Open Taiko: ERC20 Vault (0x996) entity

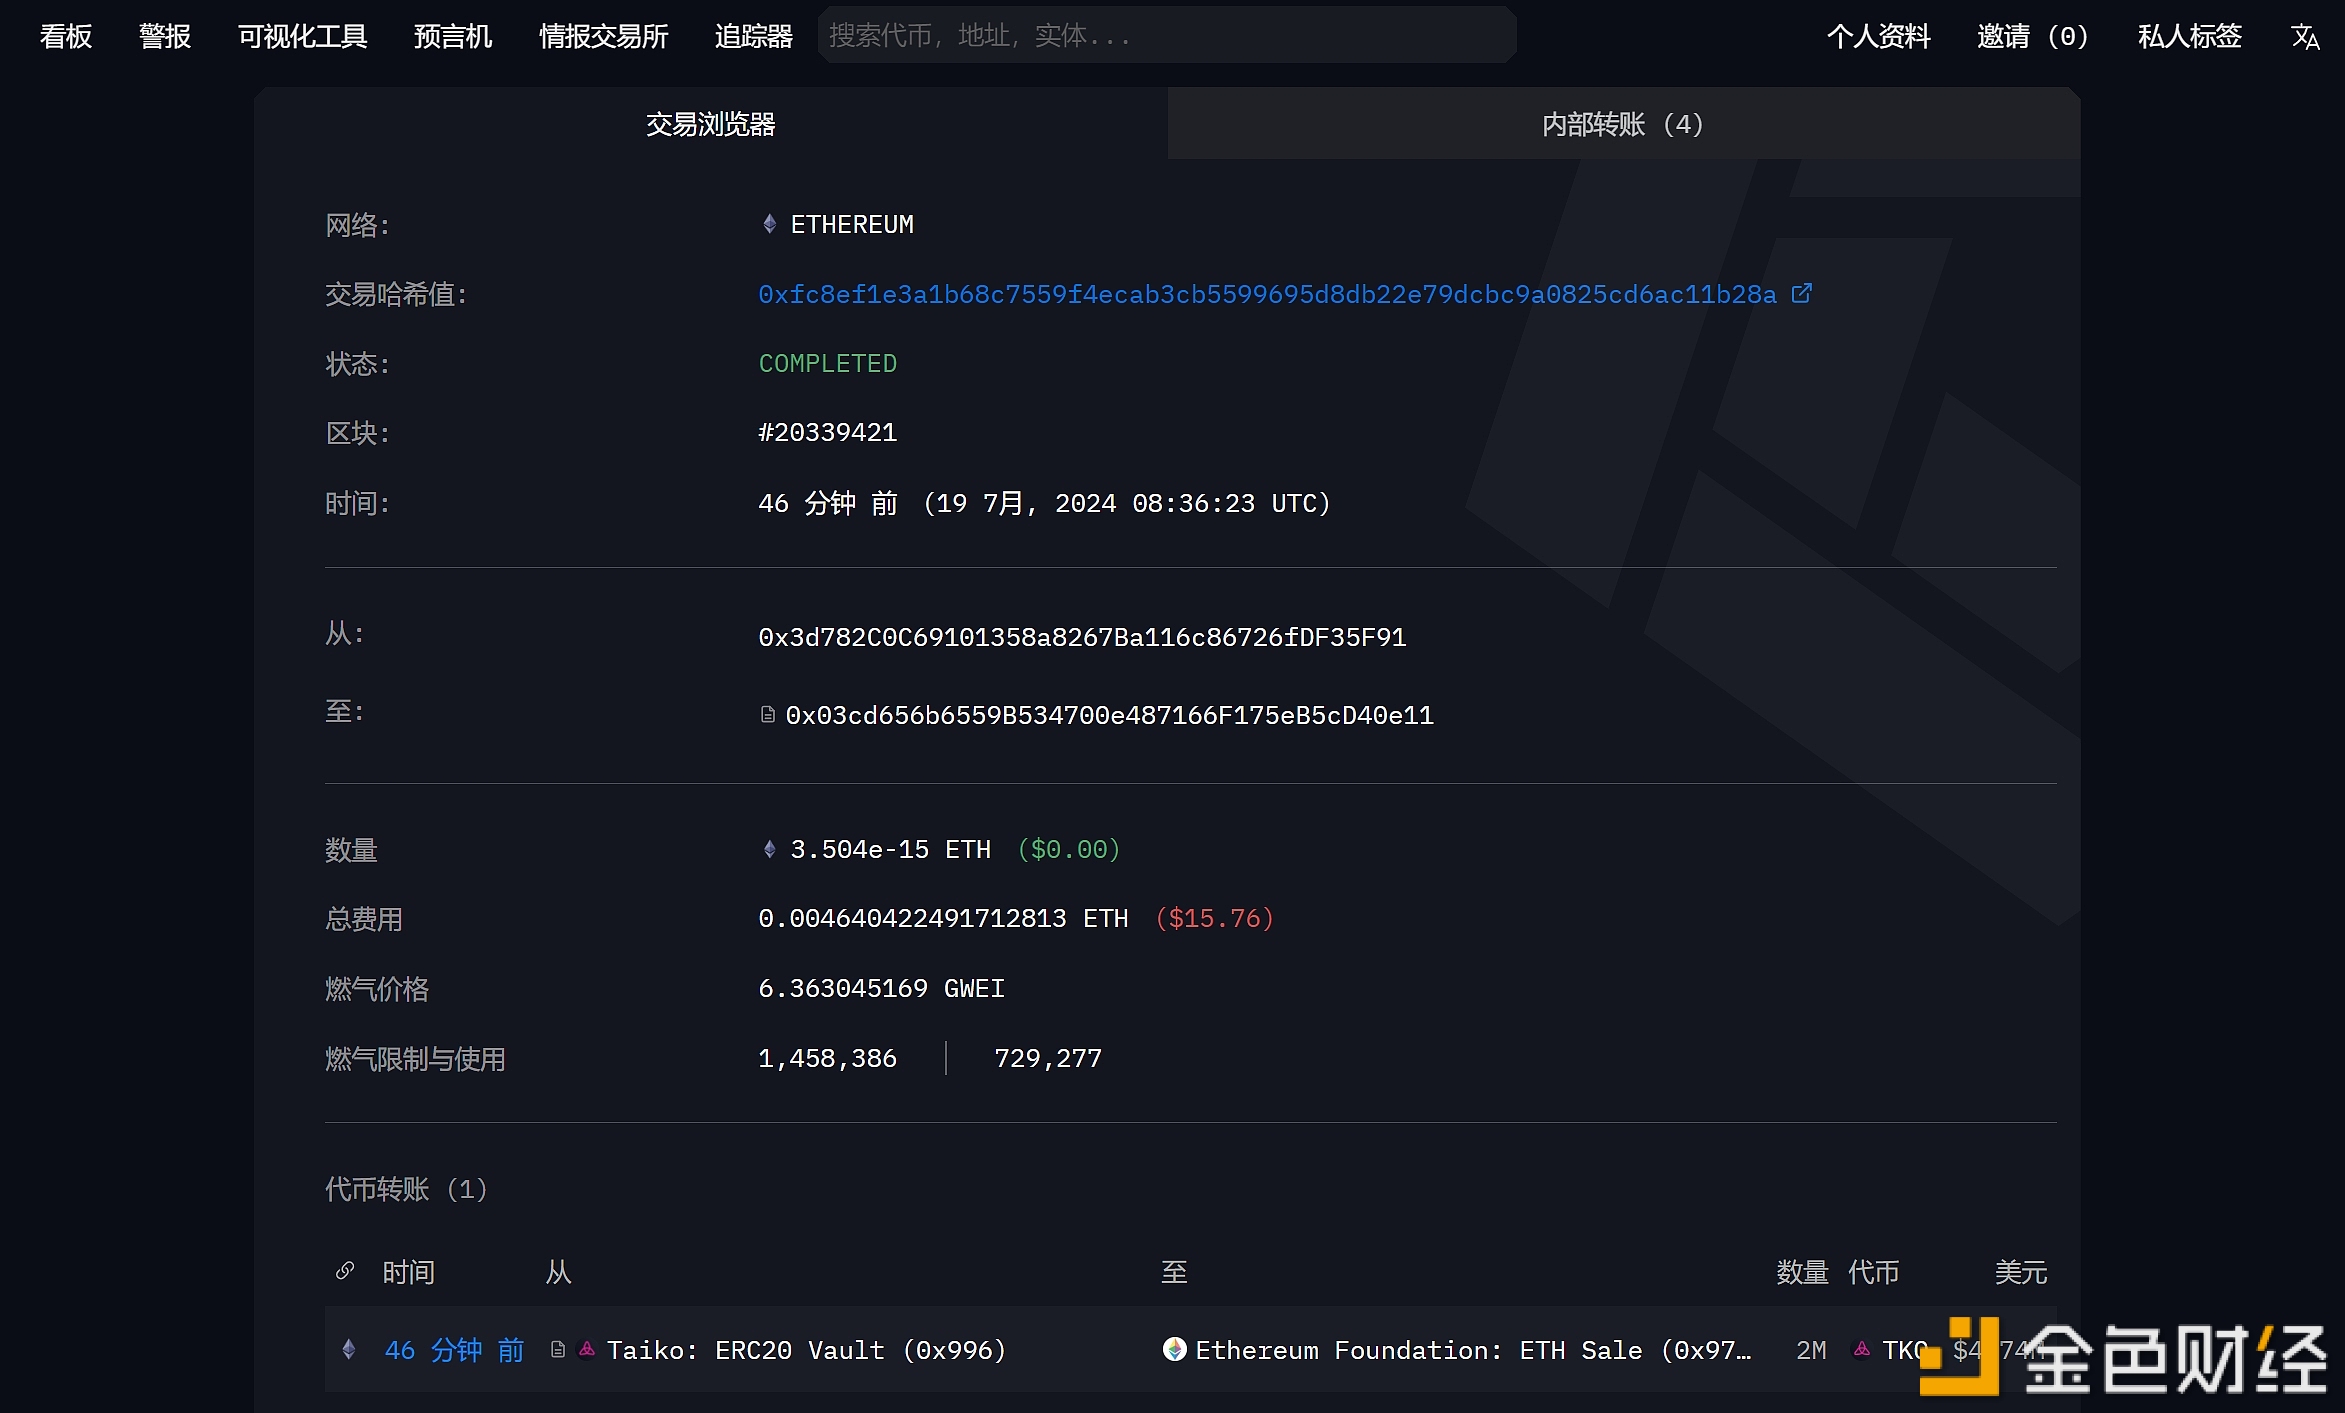pos(806,1350)
